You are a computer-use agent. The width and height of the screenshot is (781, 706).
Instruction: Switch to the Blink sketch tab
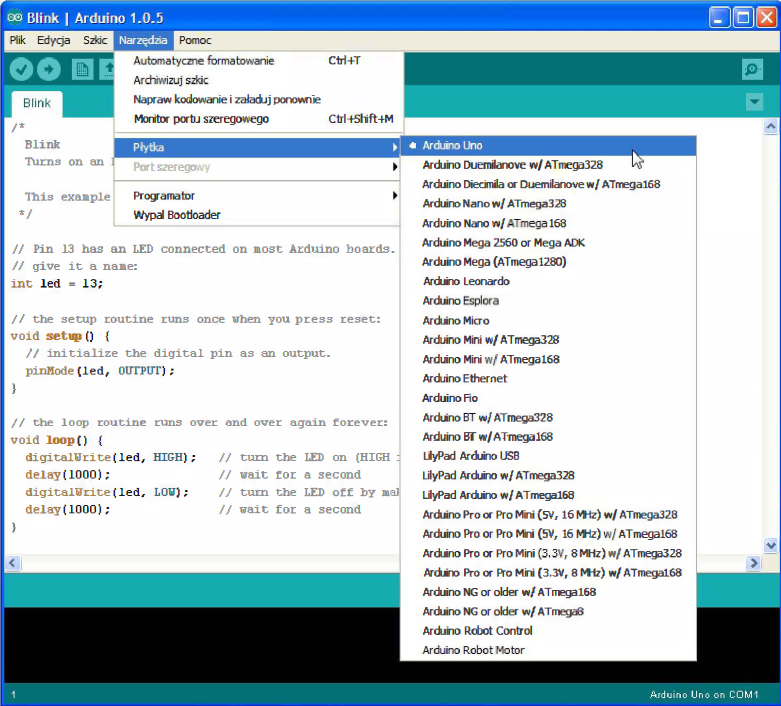pos(37,103)
